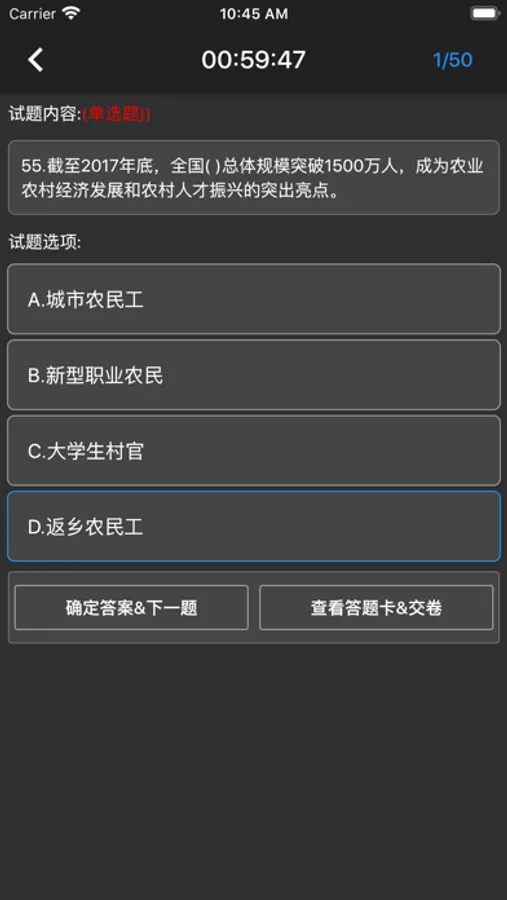Tap the question 55 text box
The image size is (507, 900).
254,177
